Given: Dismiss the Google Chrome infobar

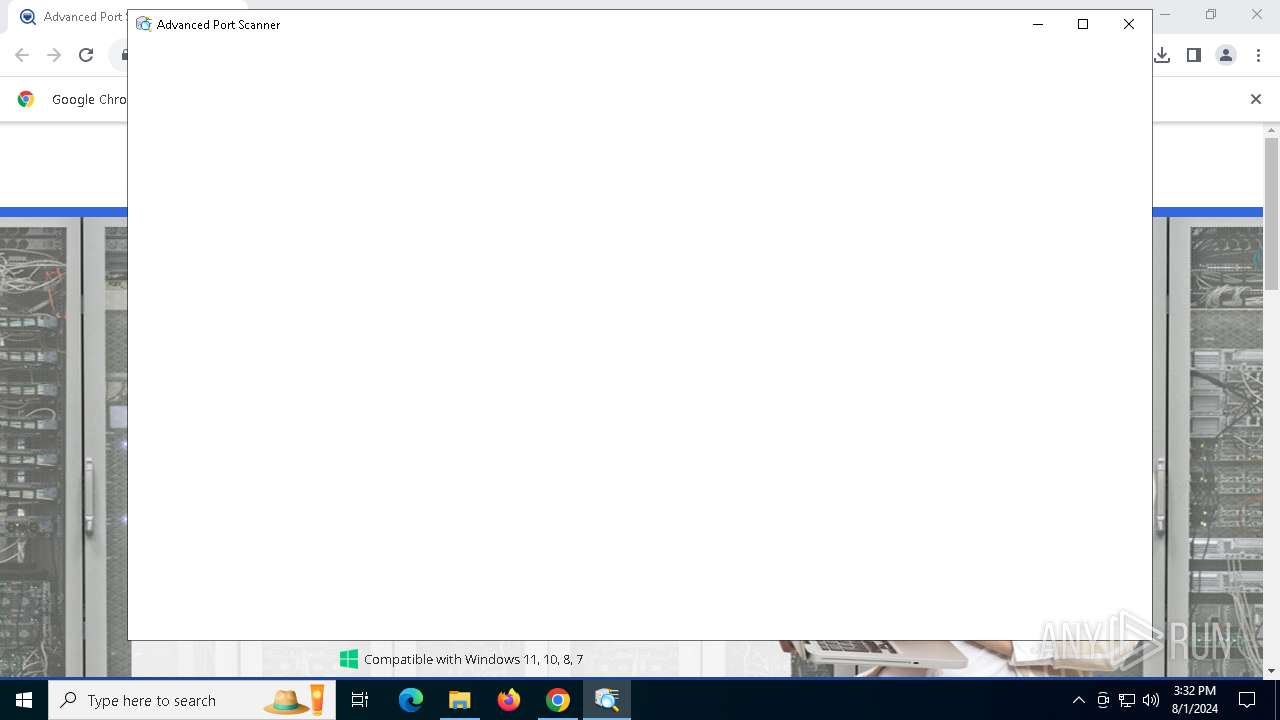Looking at the screenshot, I should [1256, 99].
